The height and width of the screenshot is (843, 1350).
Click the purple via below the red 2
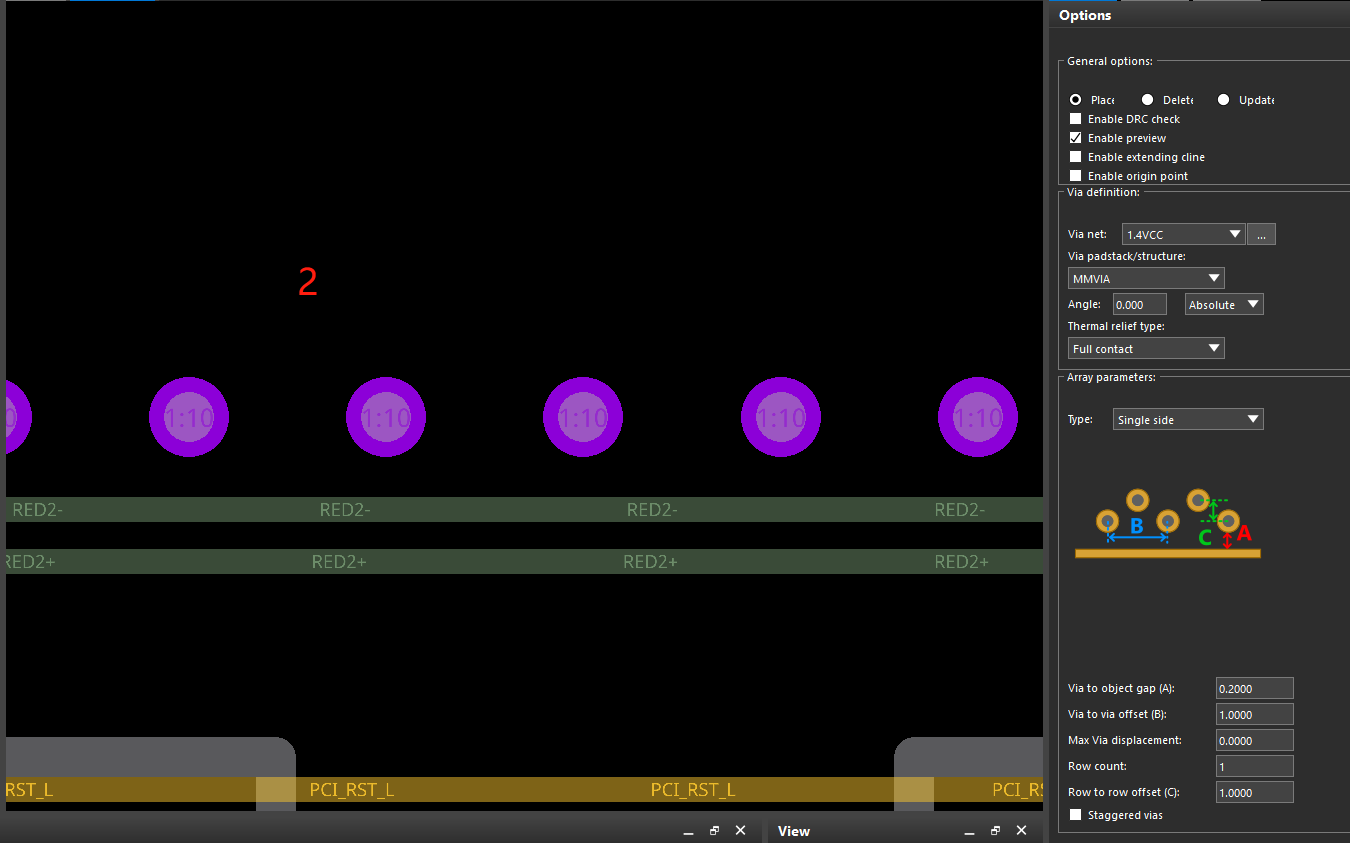coord(386,417)
